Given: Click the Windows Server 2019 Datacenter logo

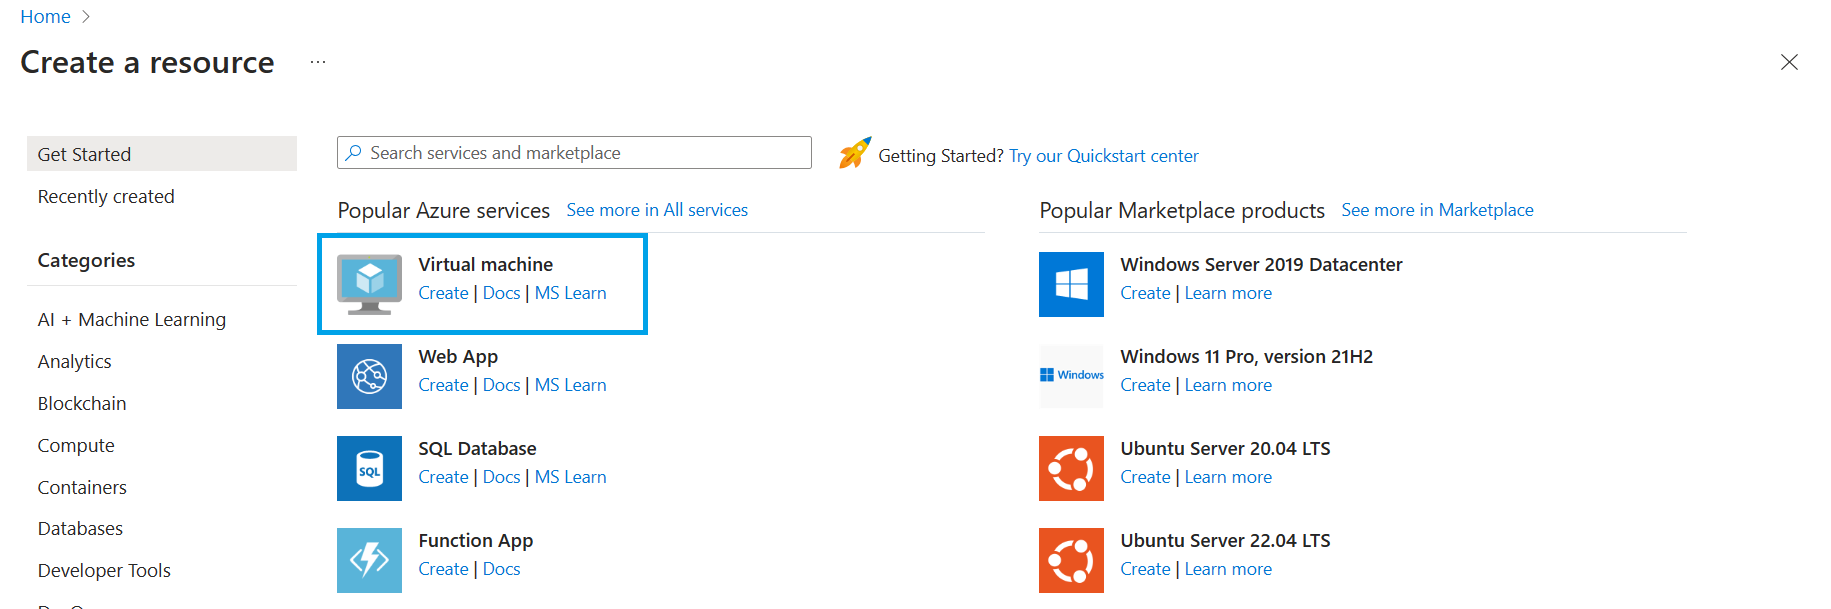Looking at the screenshot, I should 1071,284.
